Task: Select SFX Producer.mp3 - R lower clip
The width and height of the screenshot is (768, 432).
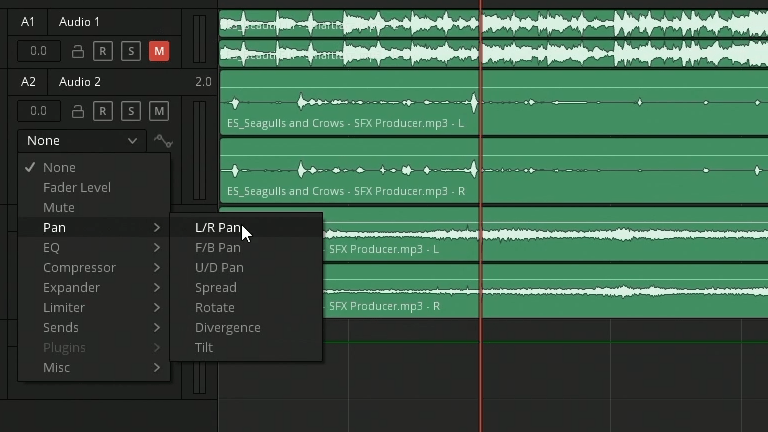Action: click(x=545, y=291)
